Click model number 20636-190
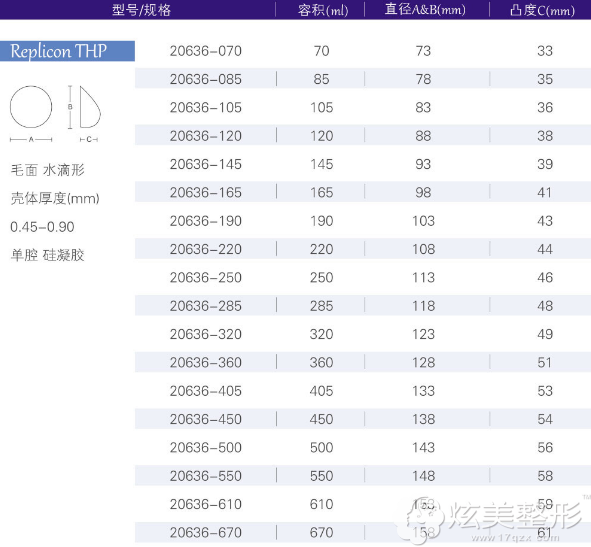This screenshot has height=547, width=591. pos(205,221)
